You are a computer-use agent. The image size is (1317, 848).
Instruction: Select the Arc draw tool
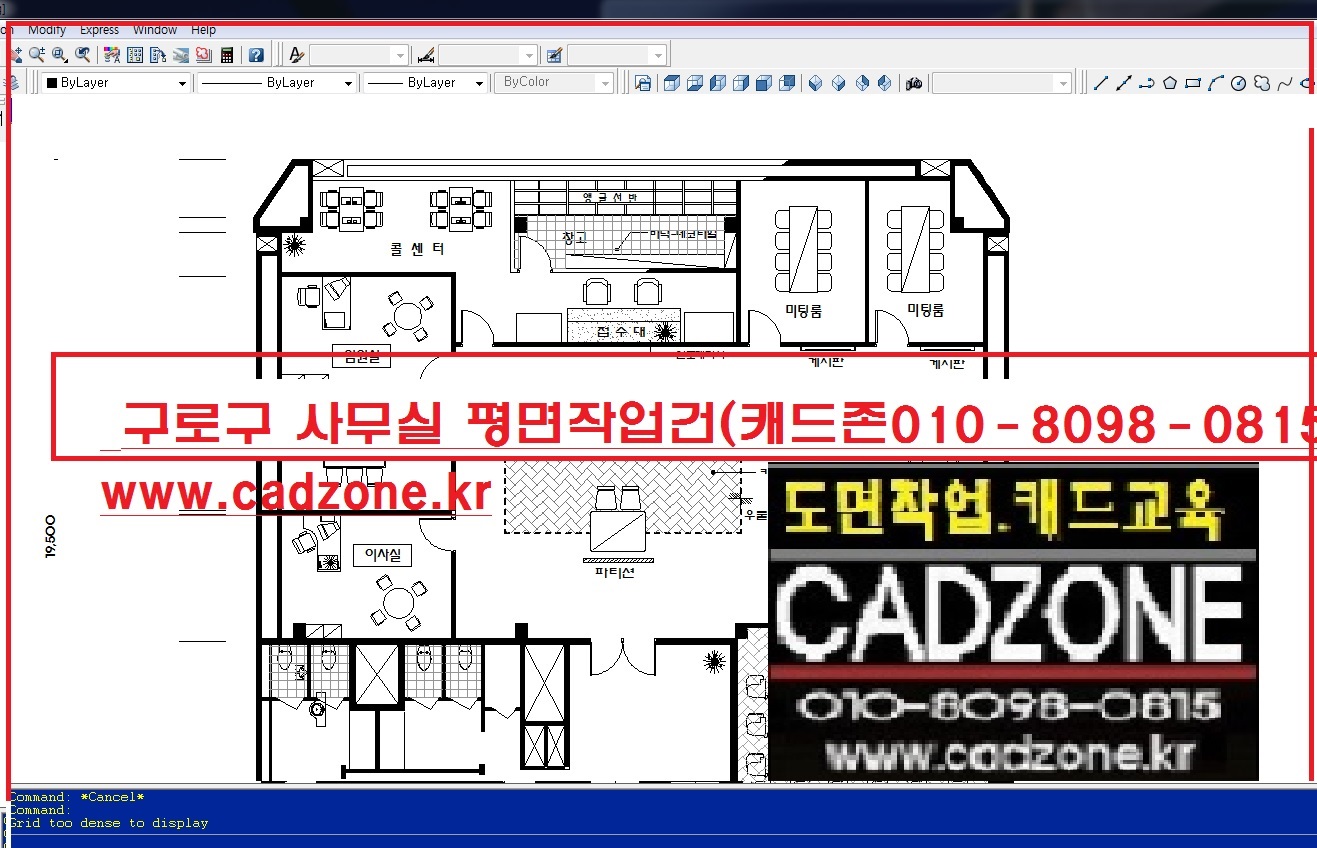1216,83
